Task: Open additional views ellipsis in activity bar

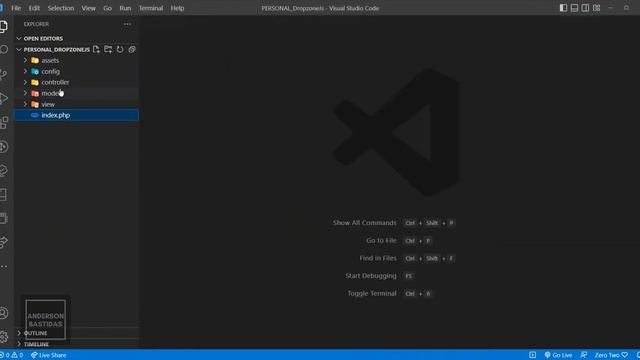Action: (4, 267)
